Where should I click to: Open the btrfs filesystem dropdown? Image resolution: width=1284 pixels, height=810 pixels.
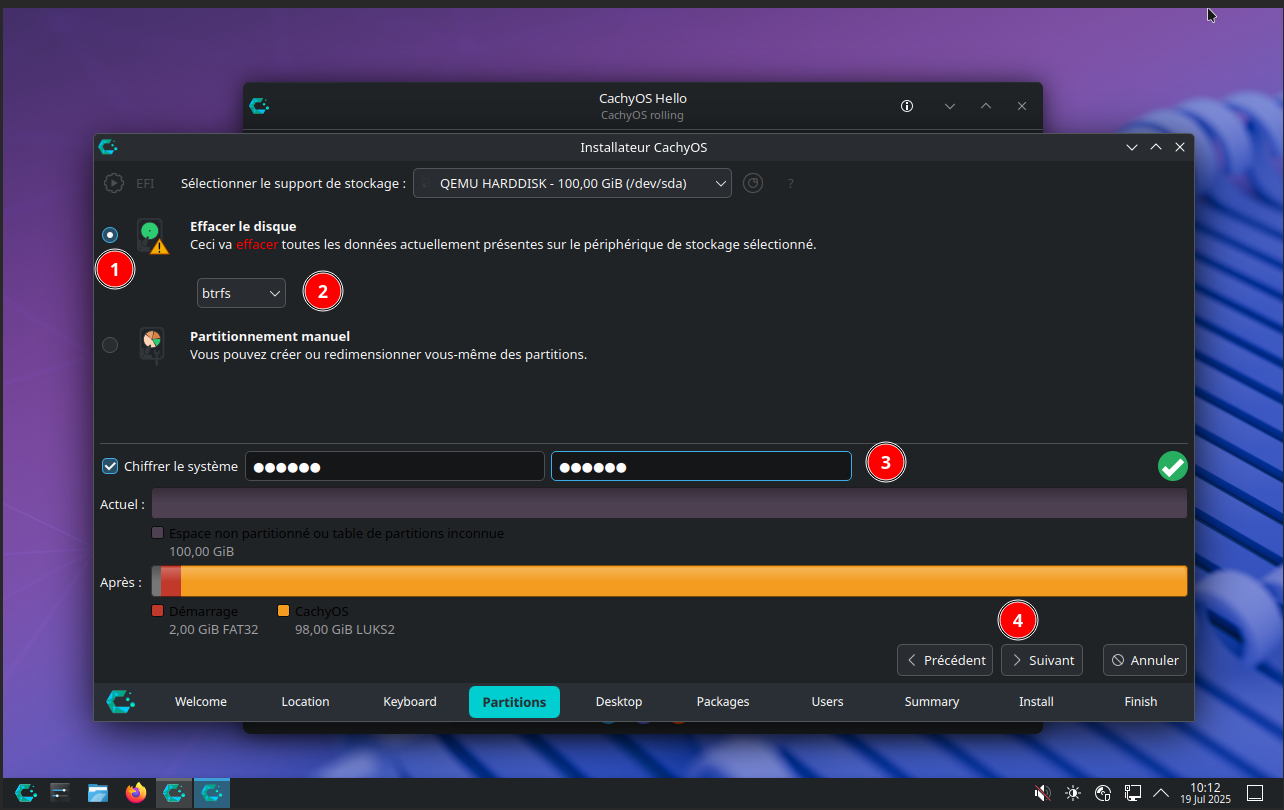point(241,293)
